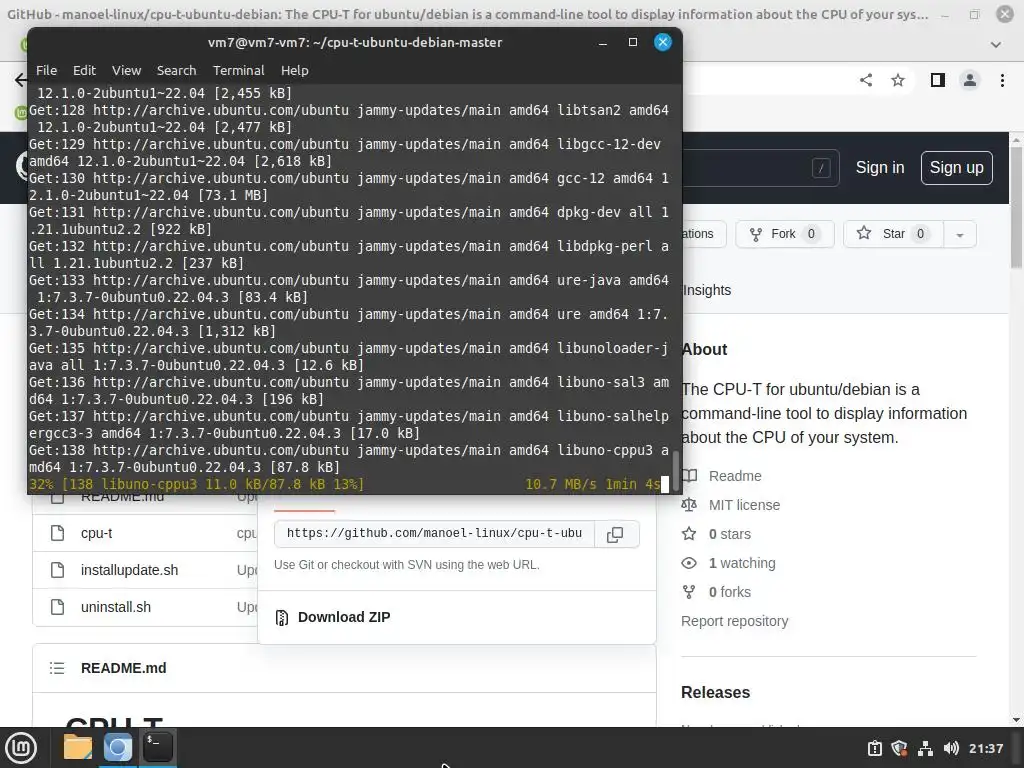Viewport: 1024px width, 768px height.
Task: View the 0 forks link
Action: pyautogui.click(x=729, y=592)
